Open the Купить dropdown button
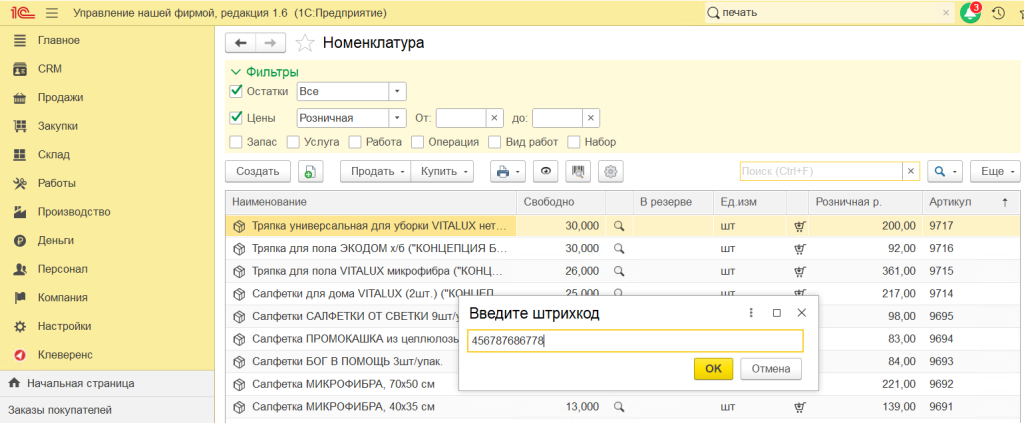 click(x=442, y=172)
